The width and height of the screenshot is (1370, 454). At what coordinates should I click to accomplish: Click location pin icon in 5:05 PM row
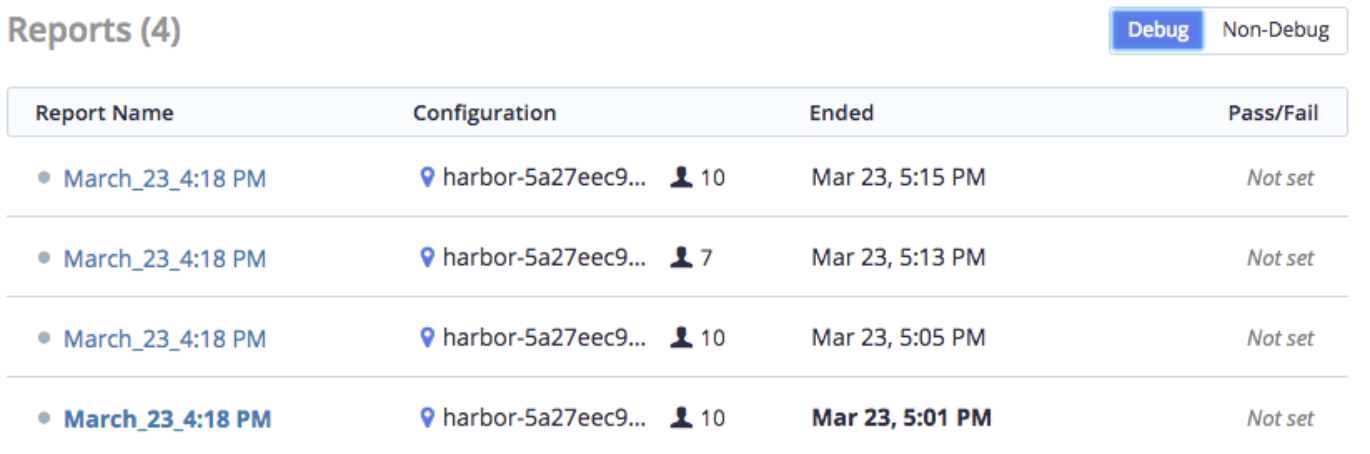tap(427, 338)
